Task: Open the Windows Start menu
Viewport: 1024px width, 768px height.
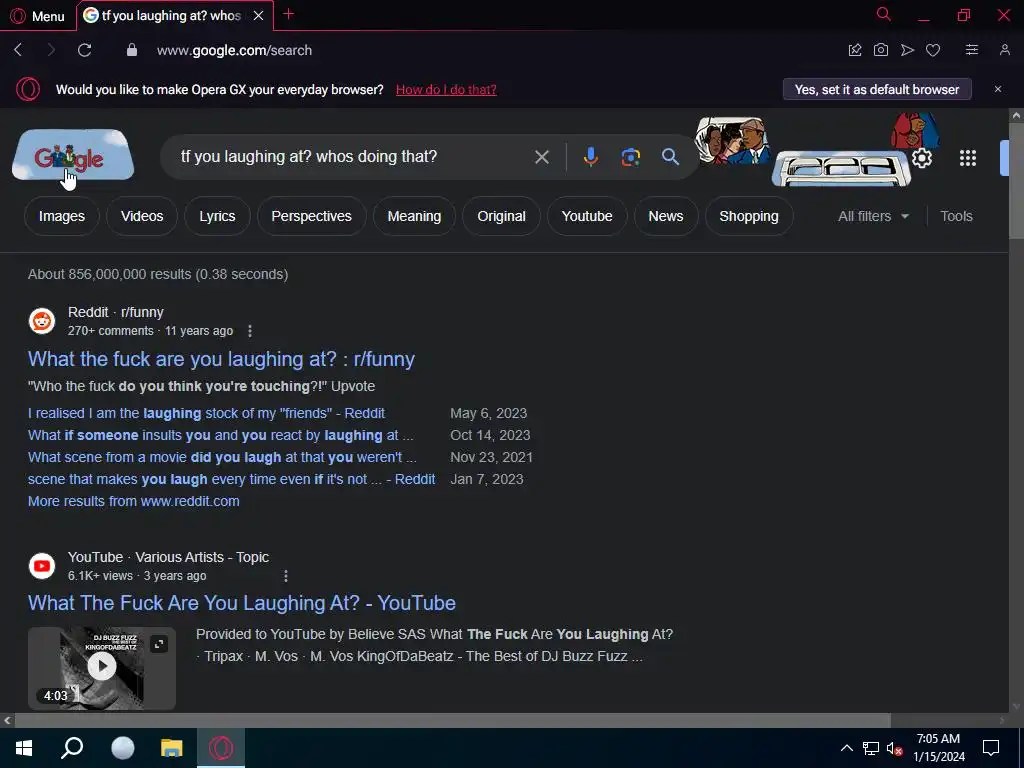Action: (24, 748)
